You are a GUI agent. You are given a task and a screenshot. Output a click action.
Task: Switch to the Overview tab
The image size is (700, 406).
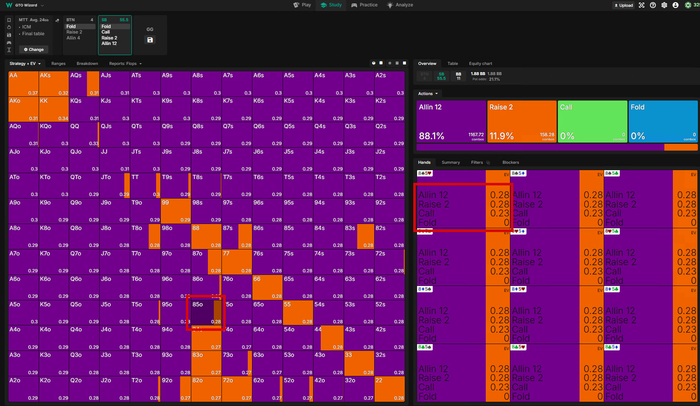[427, 63]
